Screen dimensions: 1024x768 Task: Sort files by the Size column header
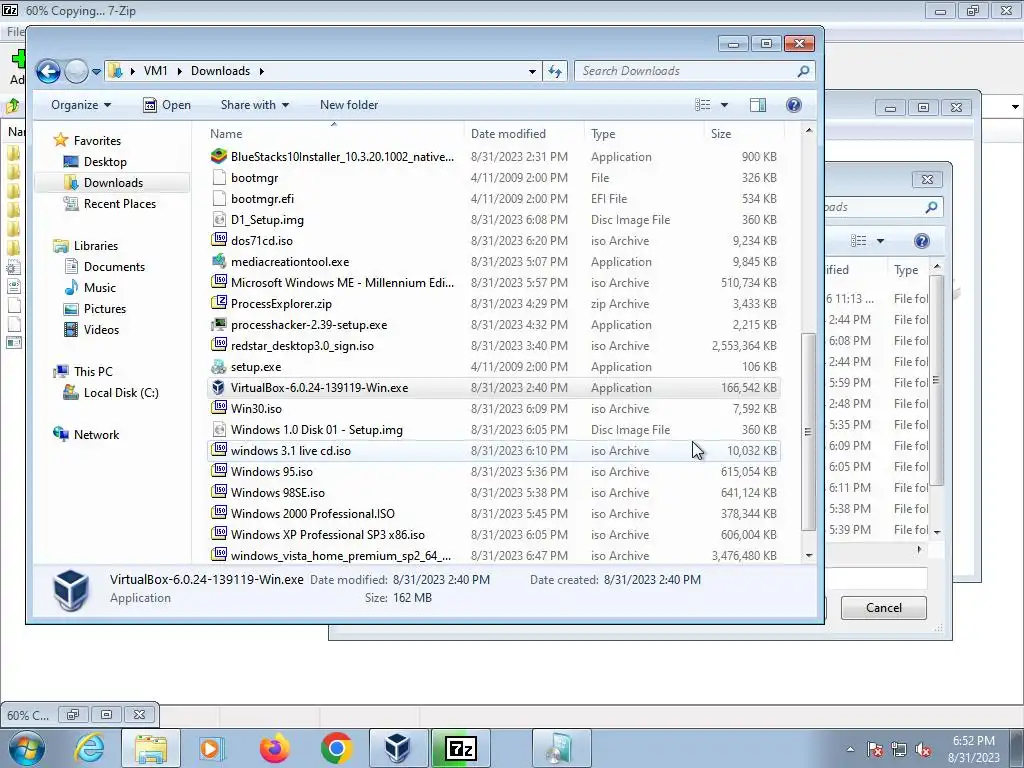pyautogui.click(x=721, y=134)
